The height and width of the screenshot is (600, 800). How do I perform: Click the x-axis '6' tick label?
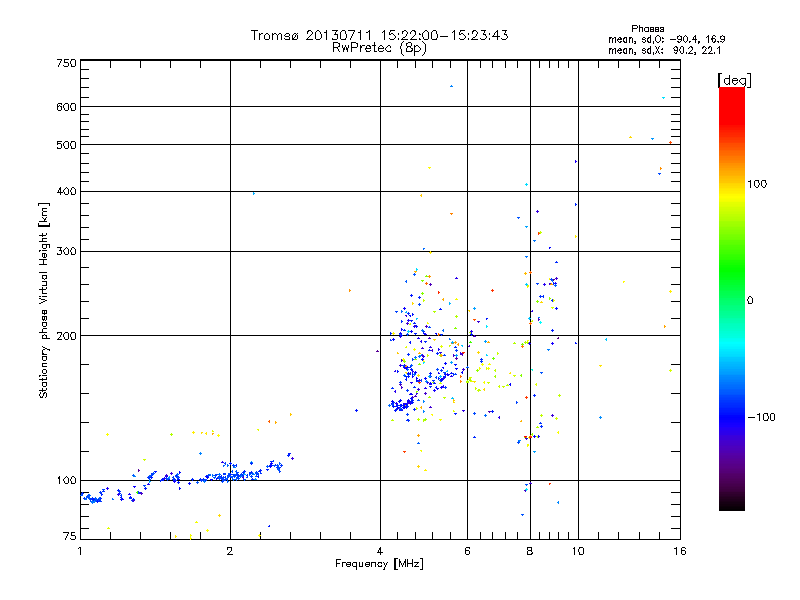(467, 551)
